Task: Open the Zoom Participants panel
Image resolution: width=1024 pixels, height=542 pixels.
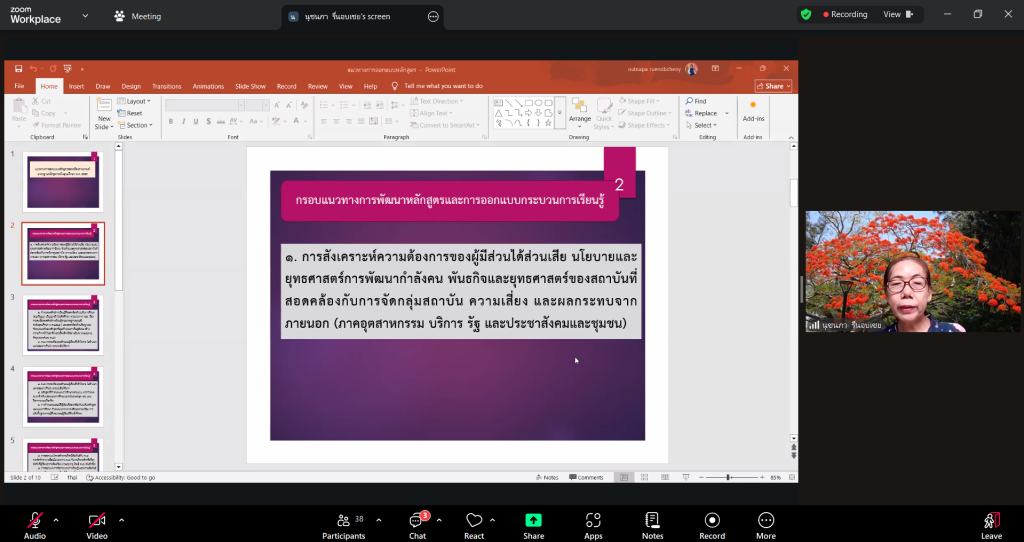Action: (x=343, y=521)
